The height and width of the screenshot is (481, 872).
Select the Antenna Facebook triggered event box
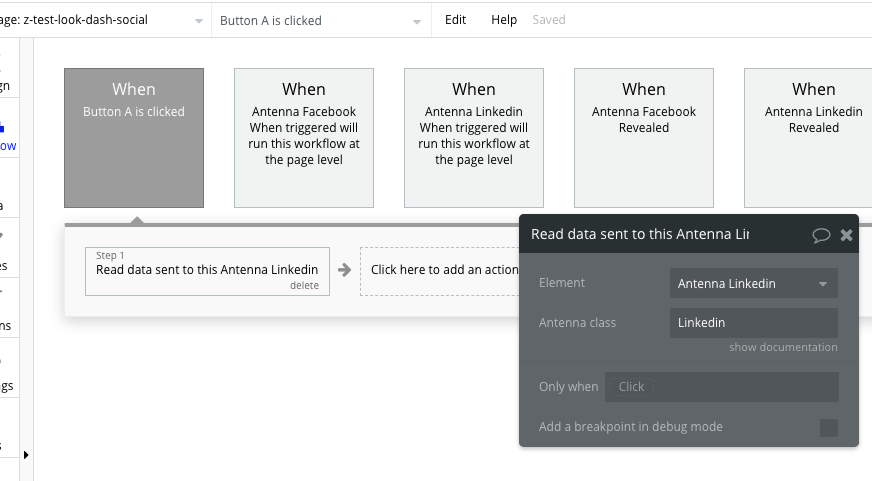click(304, 138)
